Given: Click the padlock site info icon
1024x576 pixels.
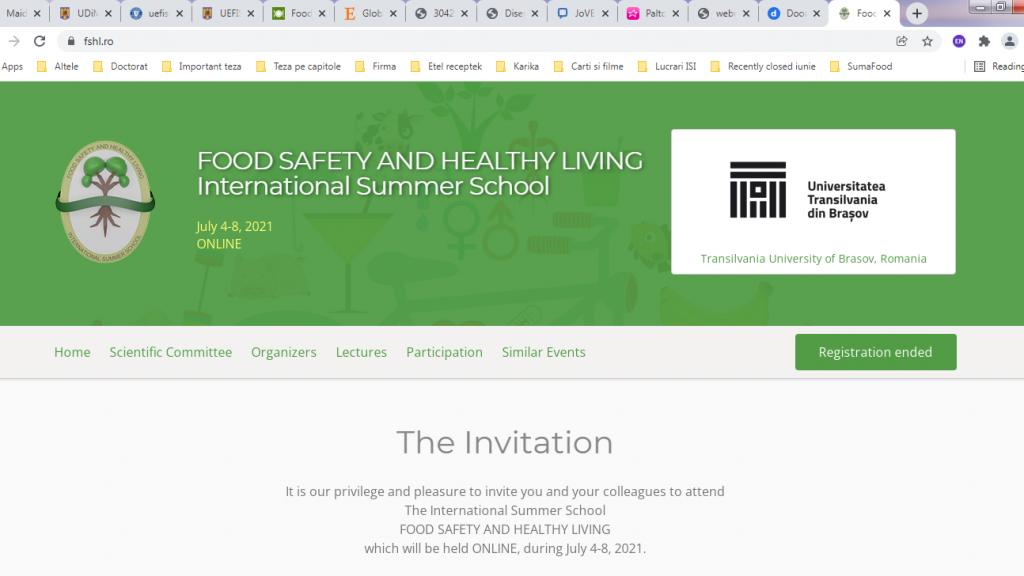Looking at the screenshot, I should pyautogui.click(x=71, y=41).
